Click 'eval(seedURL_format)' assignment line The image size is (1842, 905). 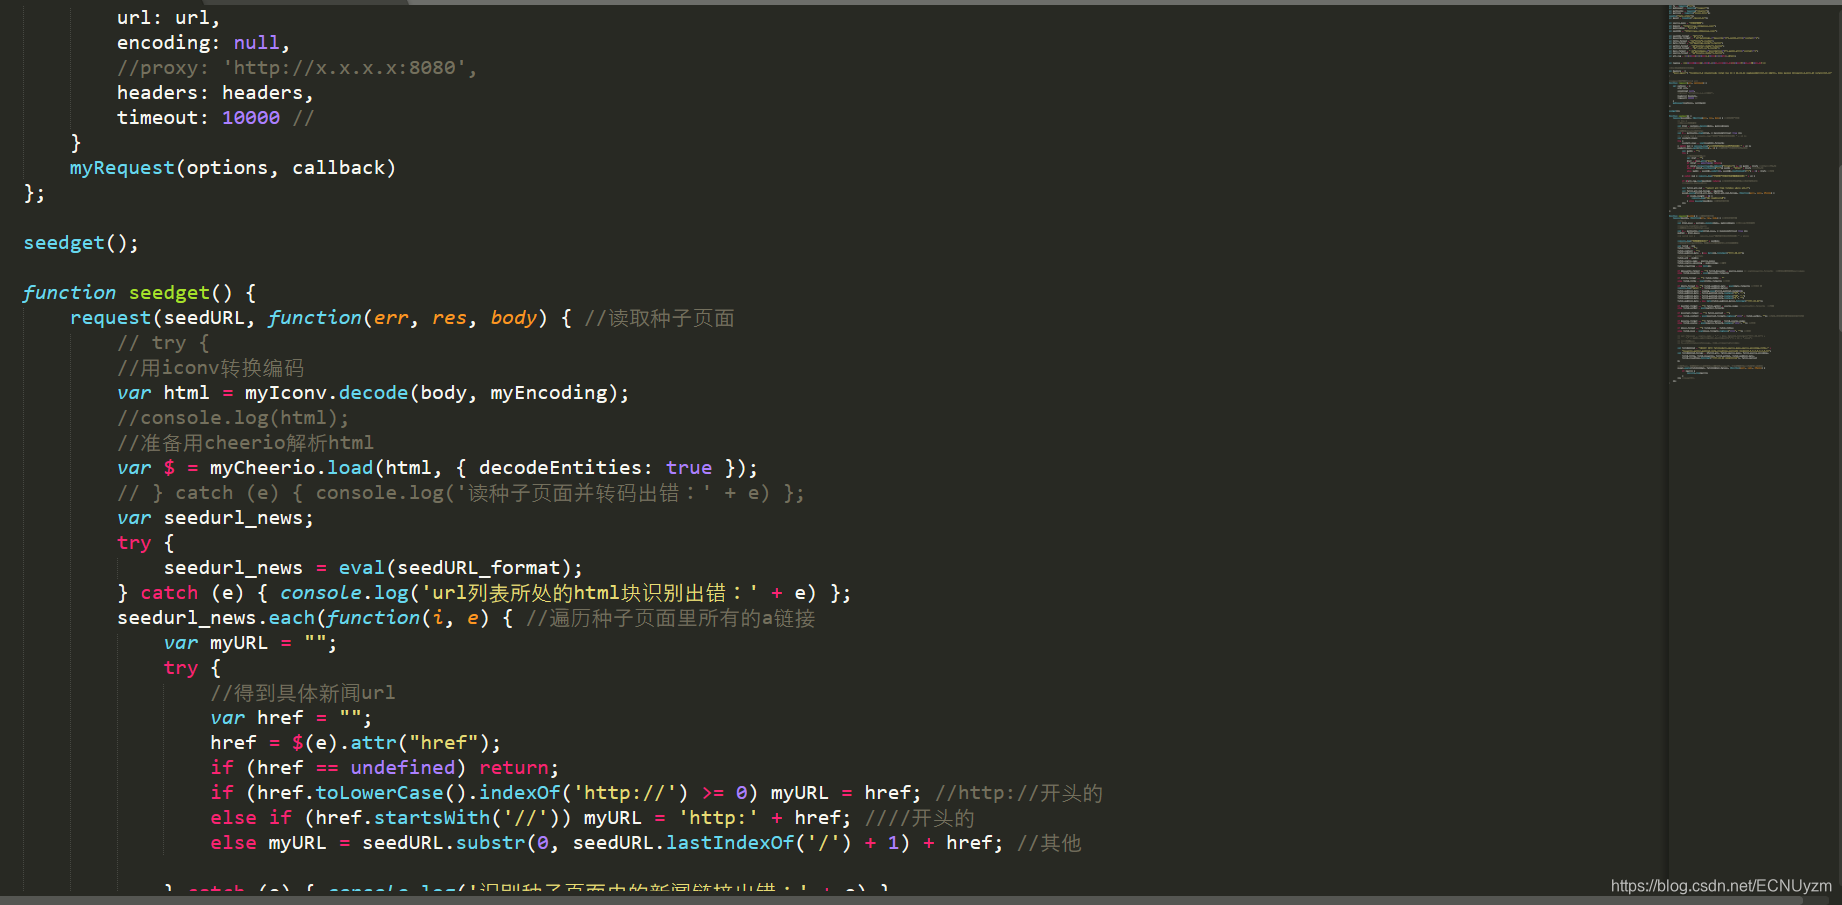[373, 568]
